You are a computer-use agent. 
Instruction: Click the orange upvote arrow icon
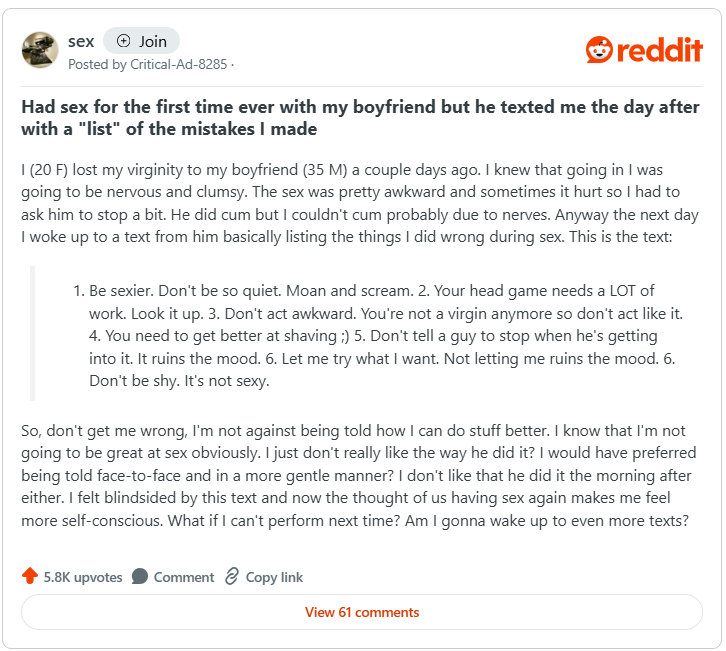(30, 577)
